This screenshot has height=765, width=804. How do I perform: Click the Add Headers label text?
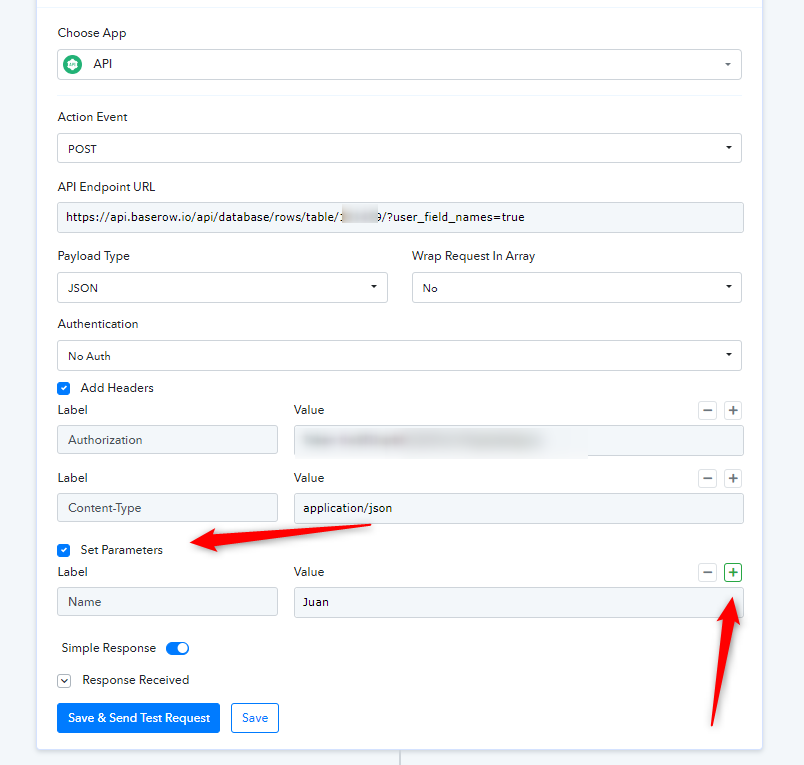pos(117,388)
